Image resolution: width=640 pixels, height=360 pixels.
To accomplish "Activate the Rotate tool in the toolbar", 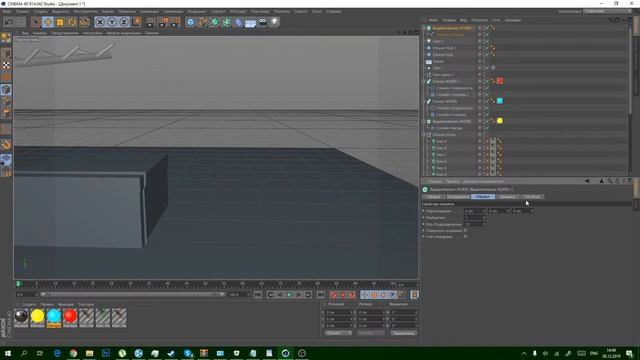I will click(72, 22).
